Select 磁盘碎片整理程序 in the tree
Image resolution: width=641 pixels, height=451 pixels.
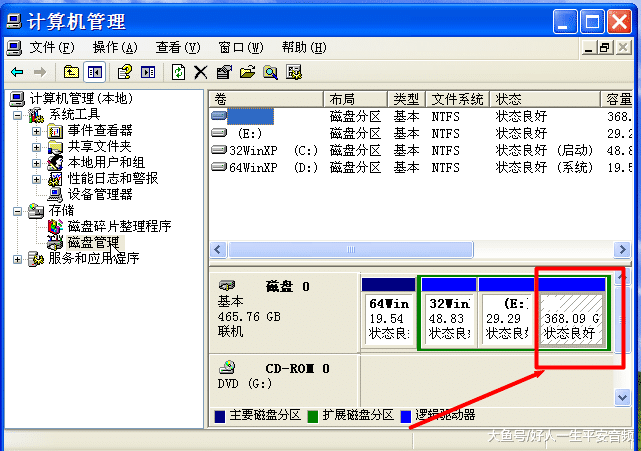[119, 226]
